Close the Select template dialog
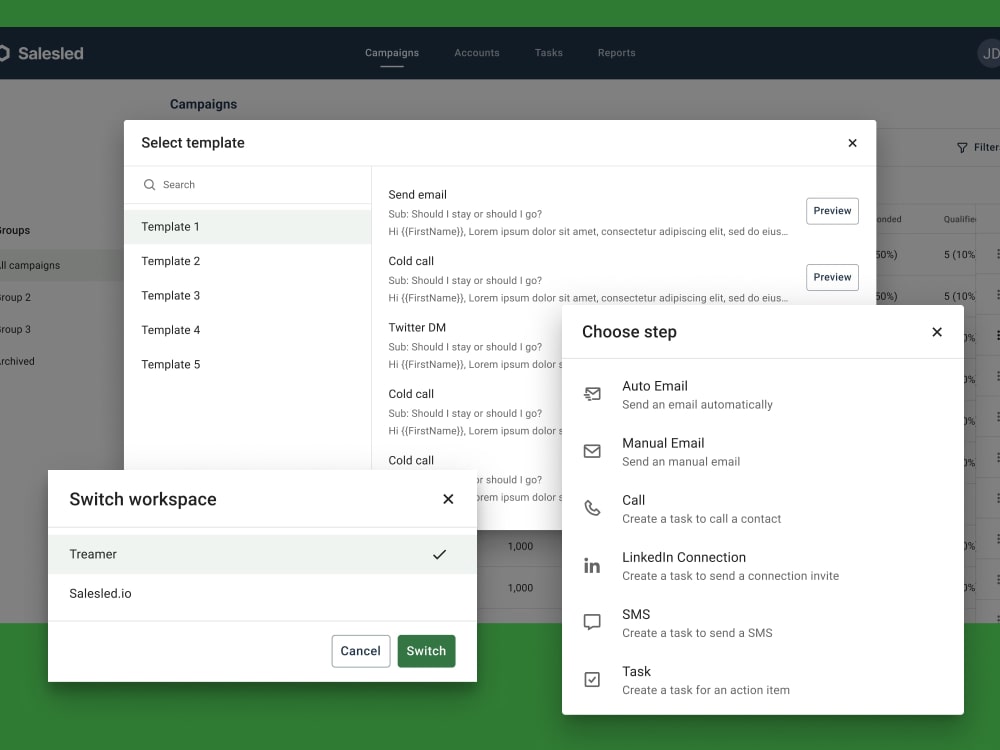This screenshot has height=750, width=1000. tap(852, 143)
